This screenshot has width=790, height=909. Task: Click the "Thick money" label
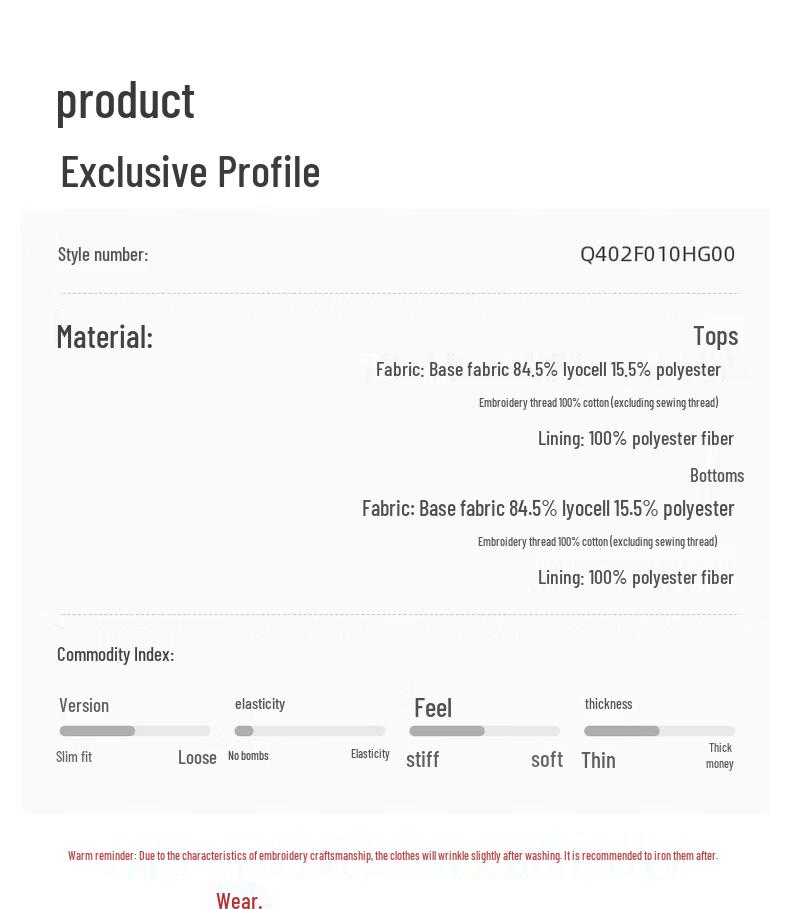(720, 756)
